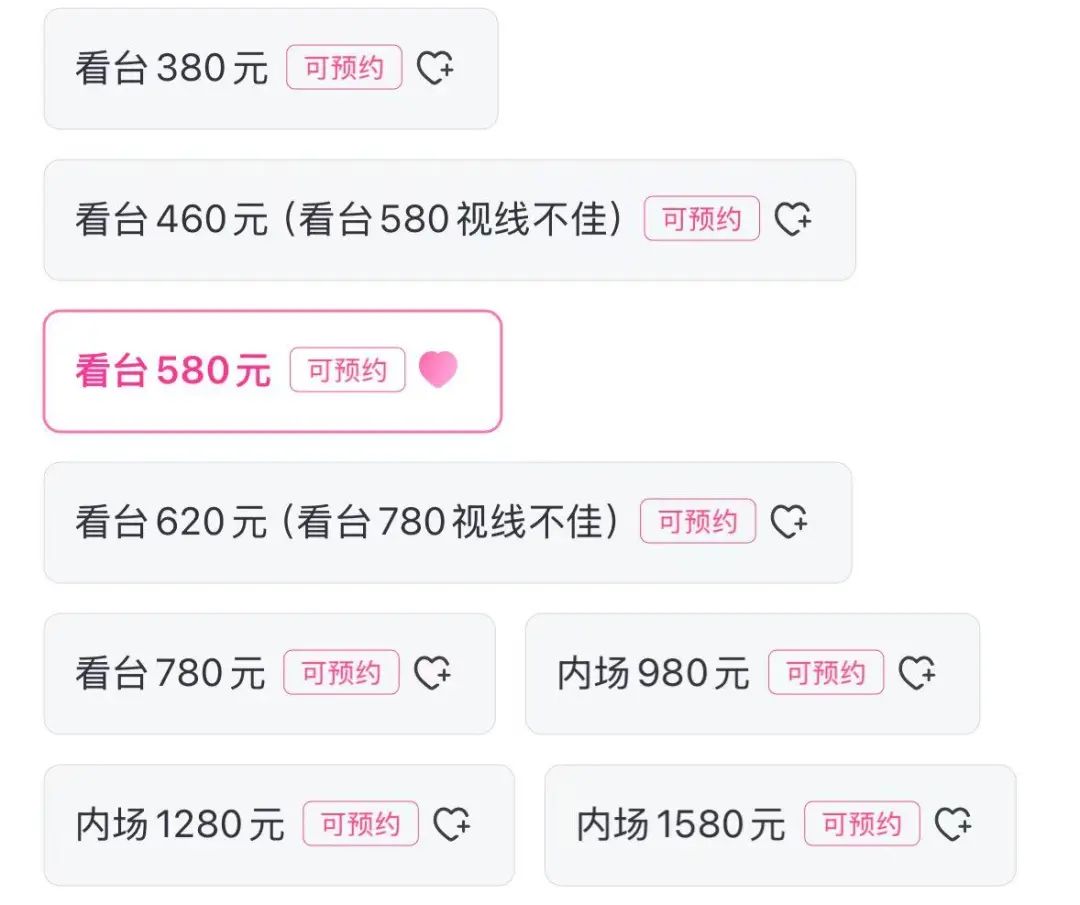Tap 可预约 badge on 看台 580元
The image size is (1080, 905).
347,370
